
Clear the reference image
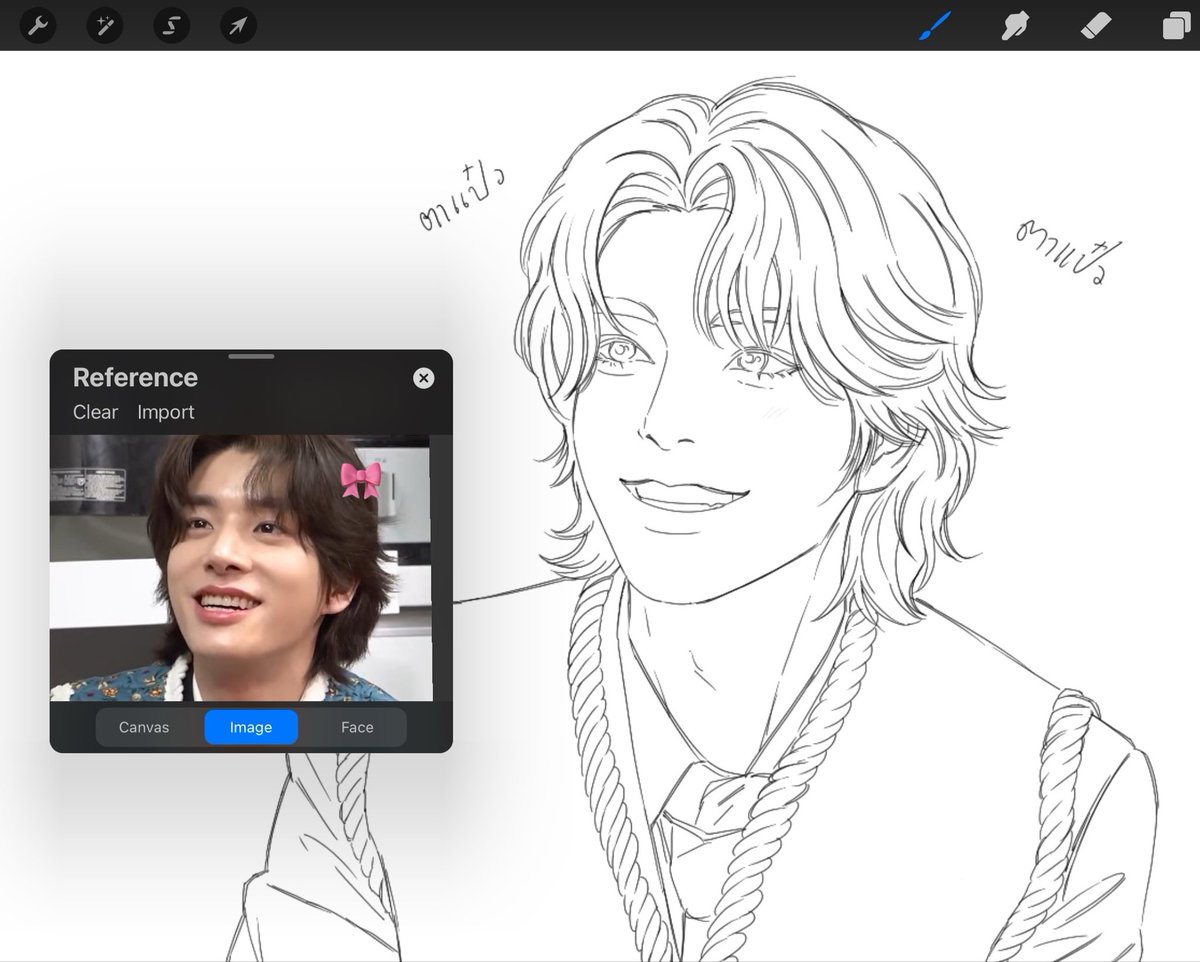(x=95, y=412)
